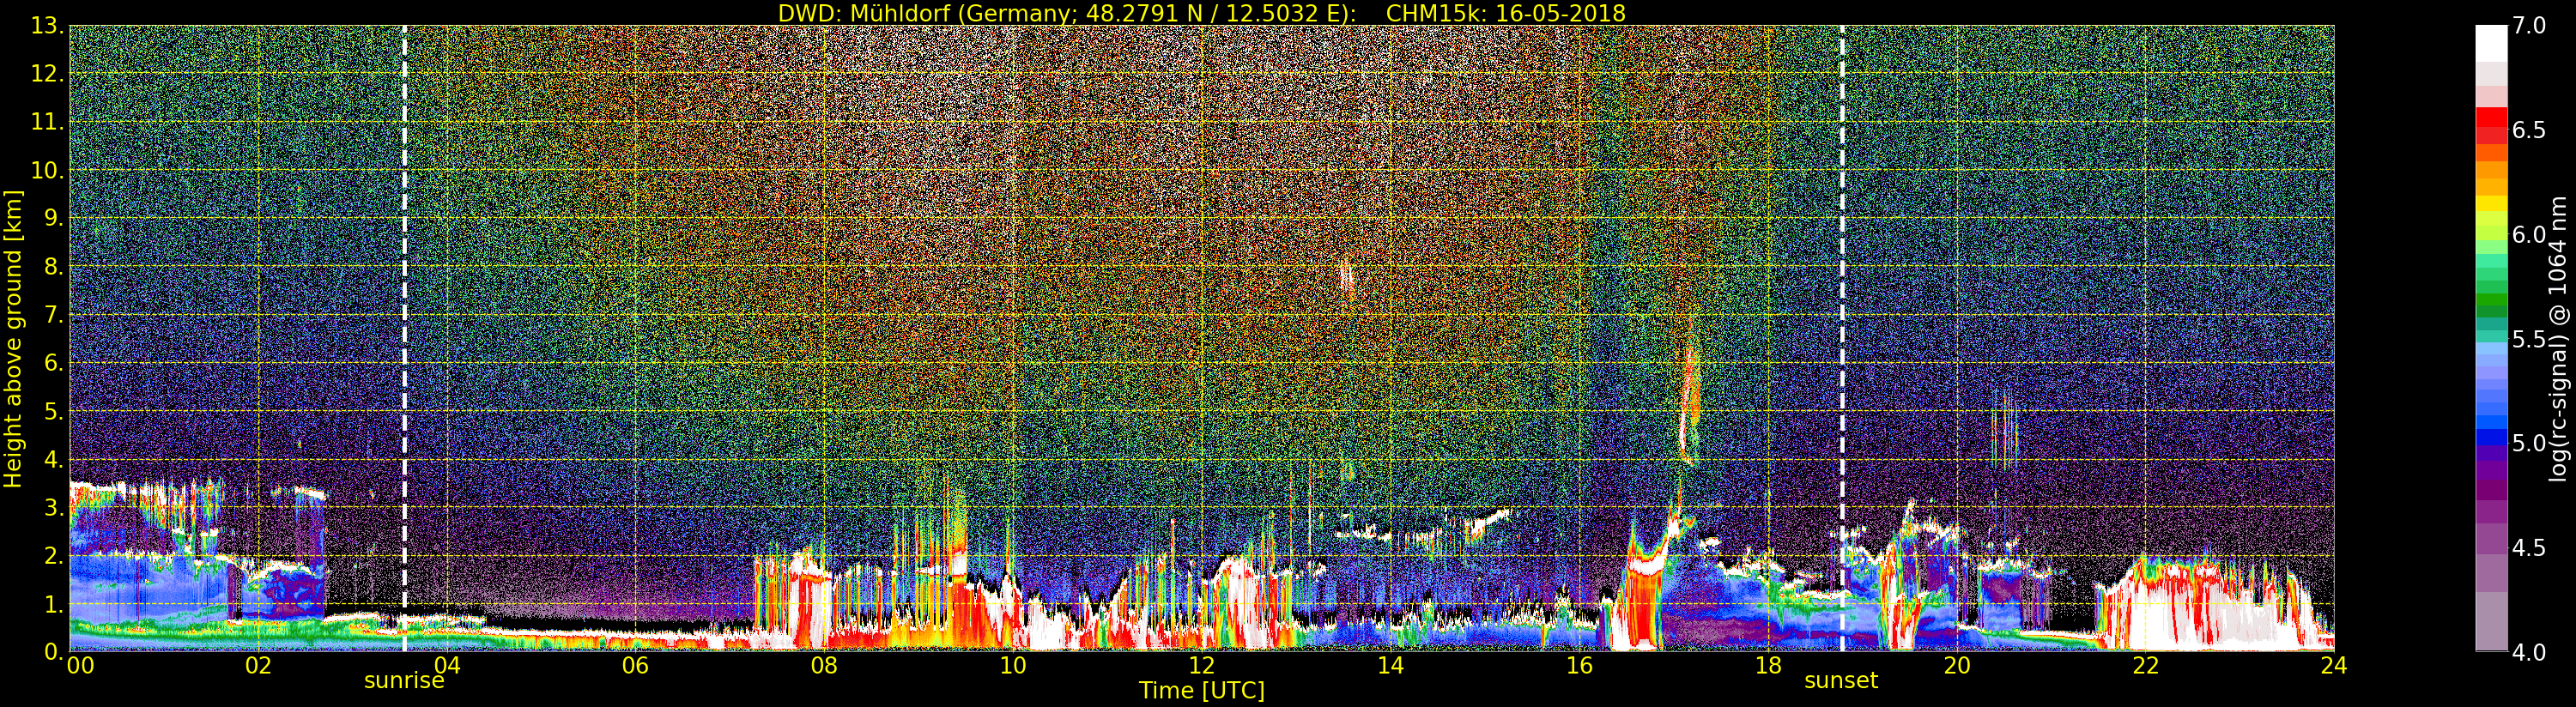Click the '02' time tick label
Screen dimensions: 2576x707
click(x=258, y=666)
